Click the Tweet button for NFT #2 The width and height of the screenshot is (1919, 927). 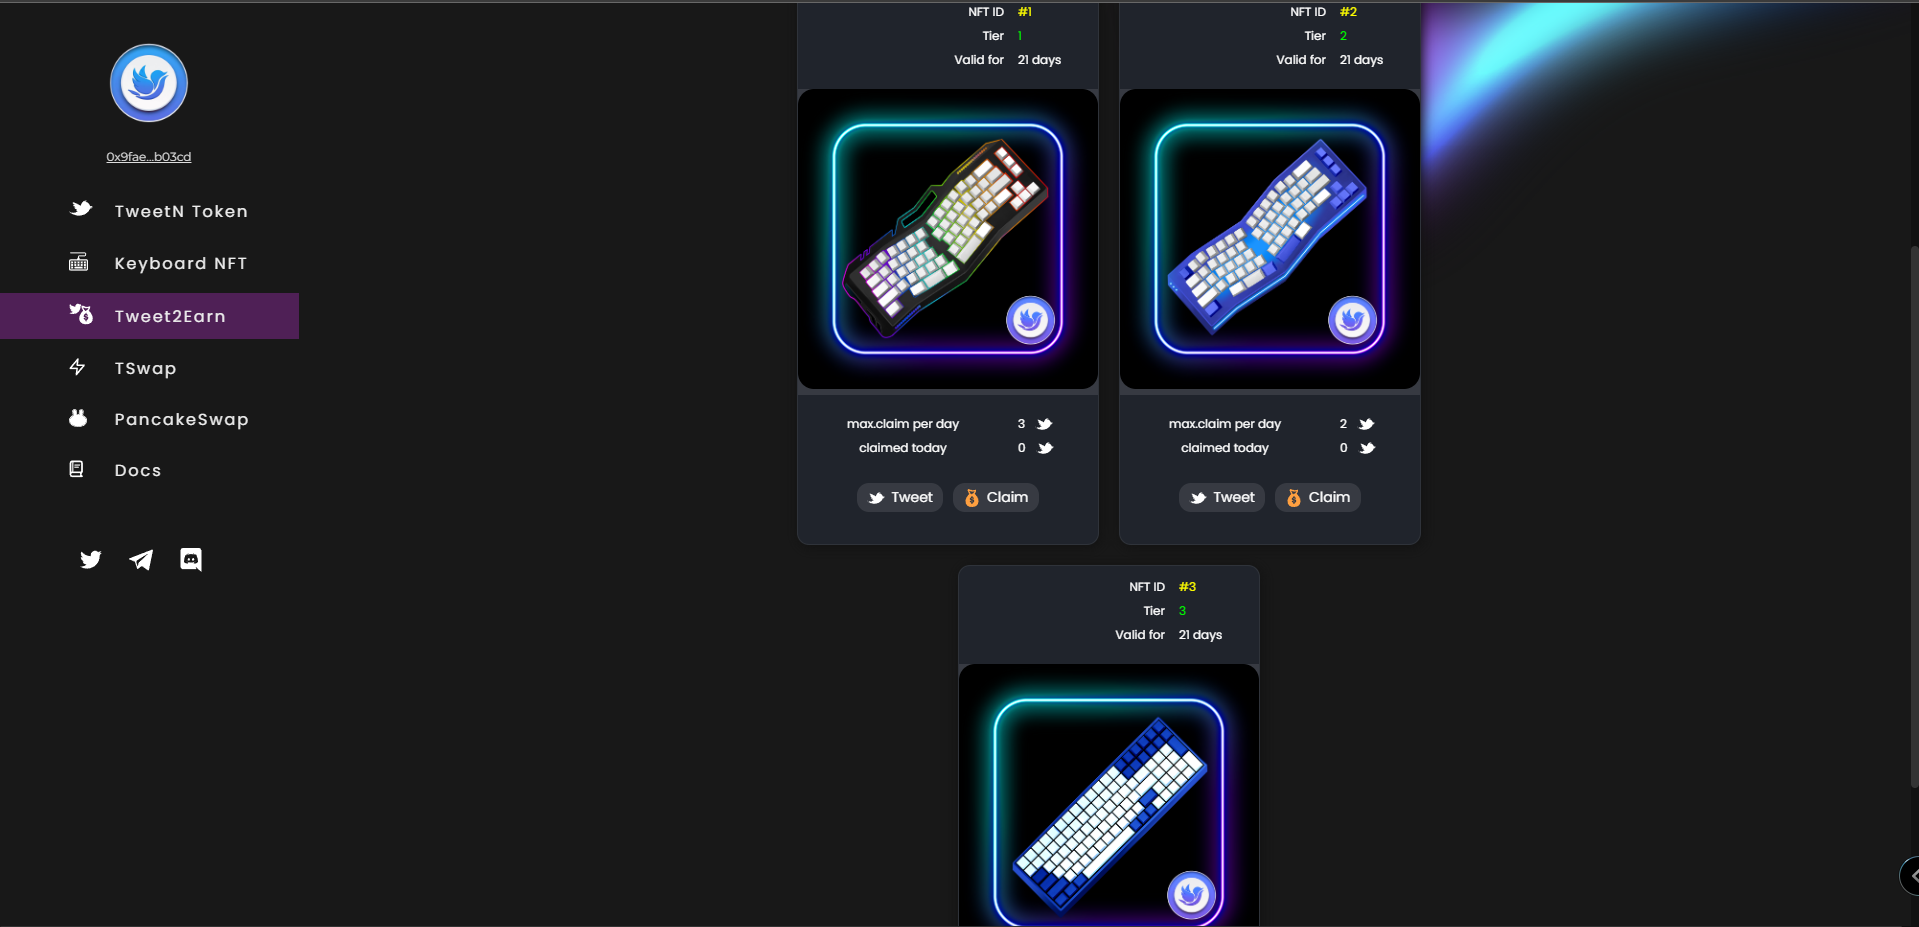coord(1222,497)
